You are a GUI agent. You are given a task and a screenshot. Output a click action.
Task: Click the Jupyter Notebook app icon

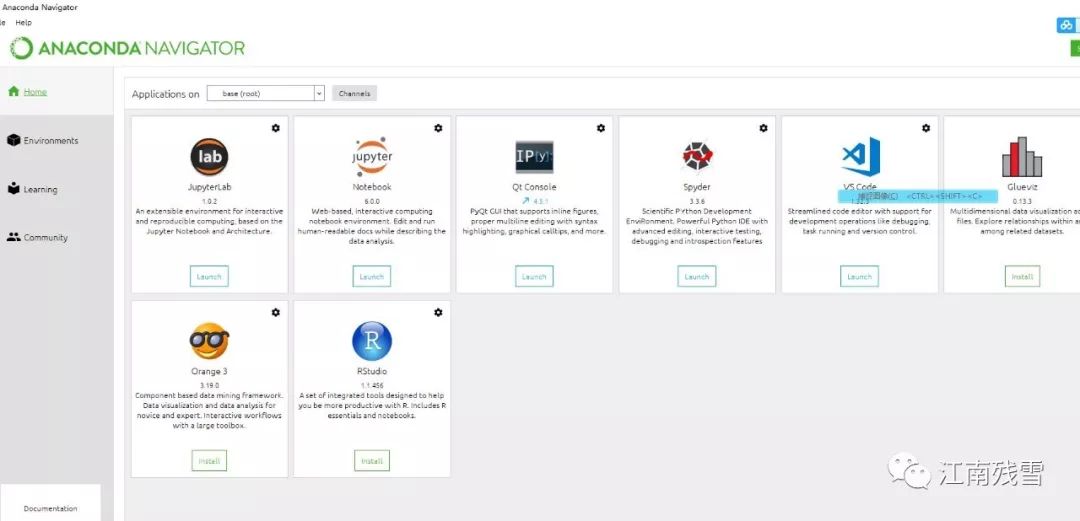pyautogui.click(x=372, y=156)
